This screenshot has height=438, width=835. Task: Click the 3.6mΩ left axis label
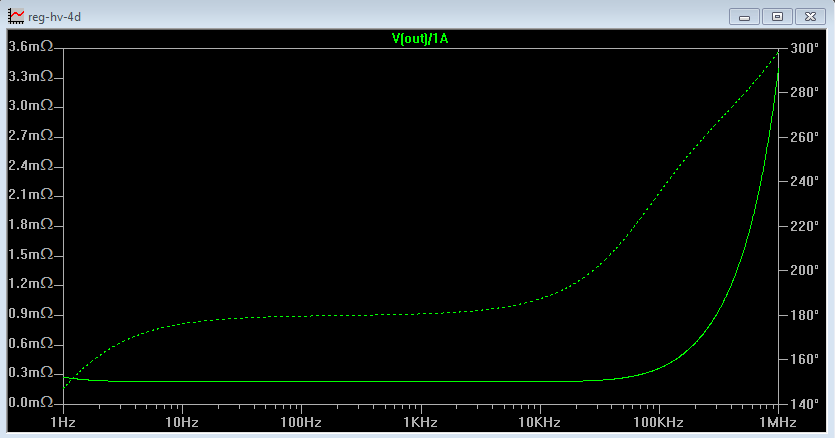click(31, 46)
